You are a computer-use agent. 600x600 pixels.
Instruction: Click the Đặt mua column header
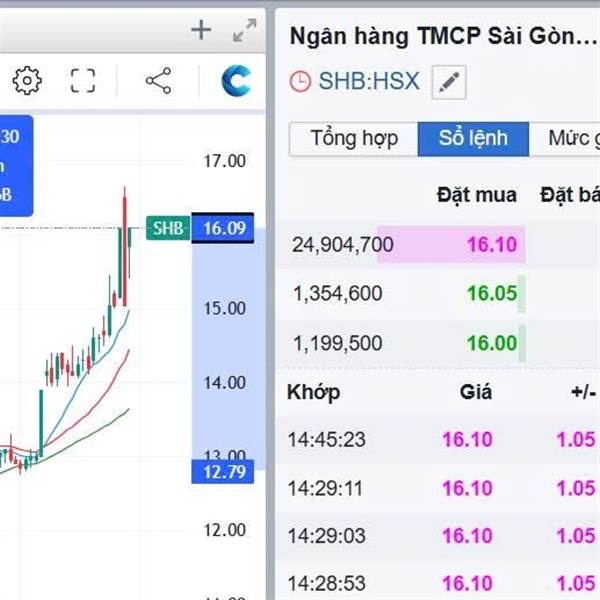(x=477, y=195)
